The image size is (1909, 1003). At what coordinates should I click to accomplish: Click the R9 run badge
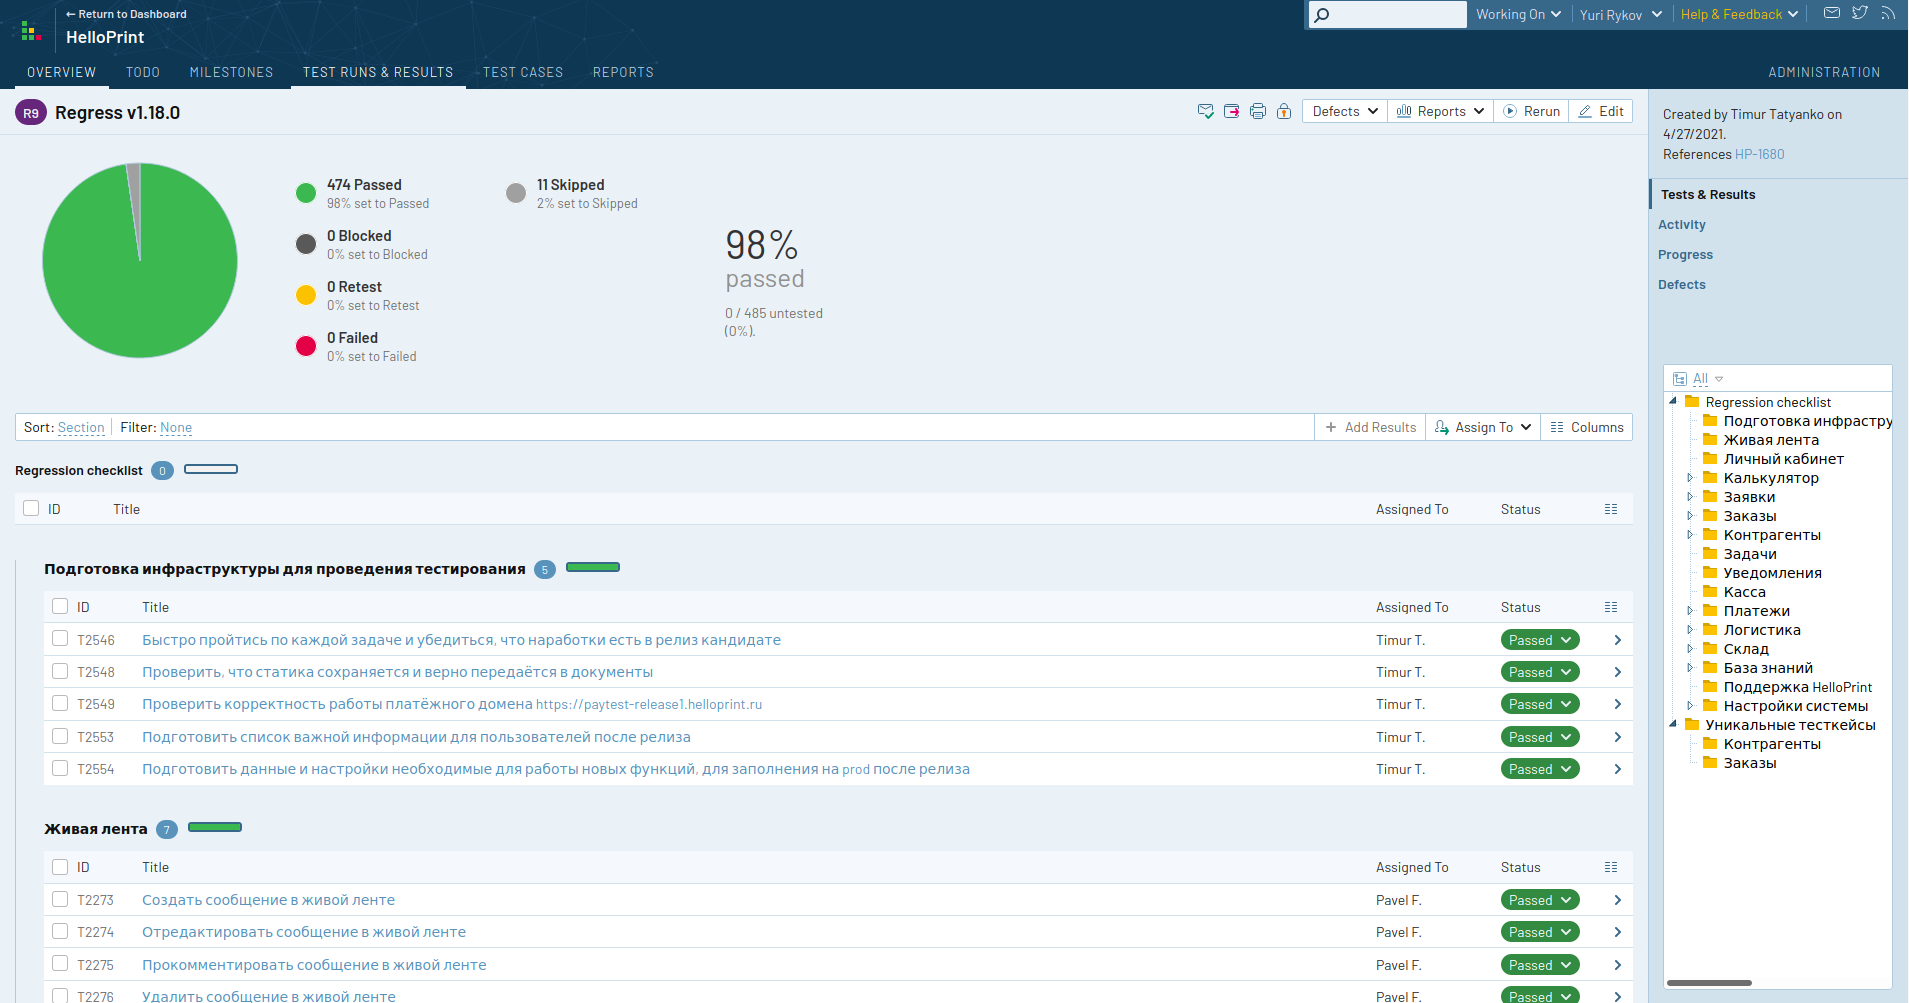click(x=31, y=113)
